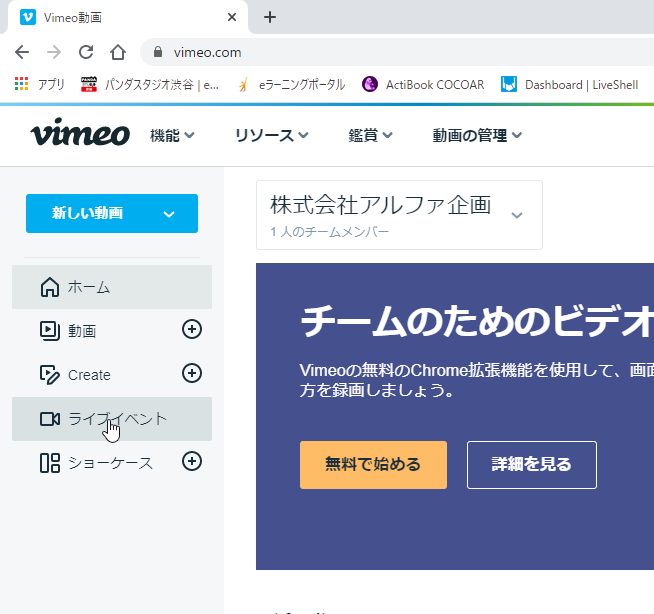Open ショーケース in the sidebar
654x614 pixels.
[112, 463]
